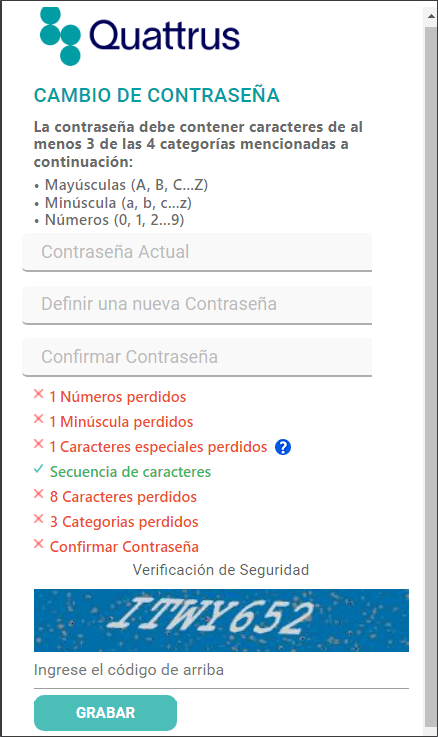The height and width of the screenshot is (737, 438).
Task: Click the CAMBIO DE CONTRASEÑA heading
Action: 156,95
